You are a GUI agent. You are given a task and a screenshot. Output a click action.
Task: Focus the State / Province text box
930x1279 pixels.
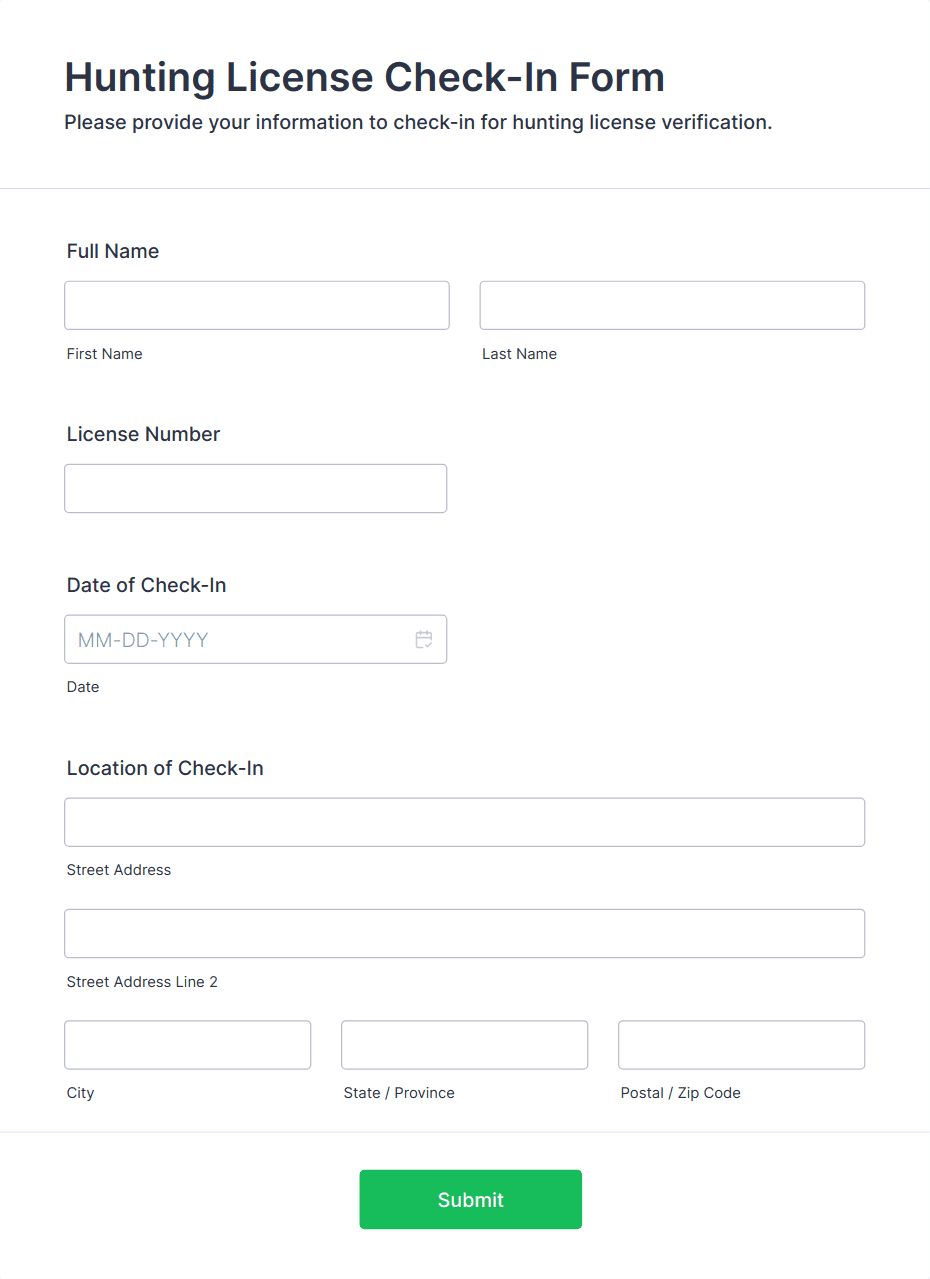tap(464, 1045)
